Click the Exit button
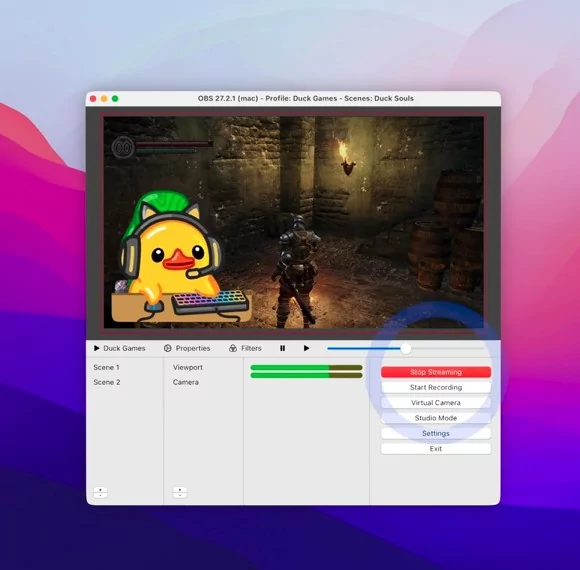580x570 pixels. (x=436, y=449)
